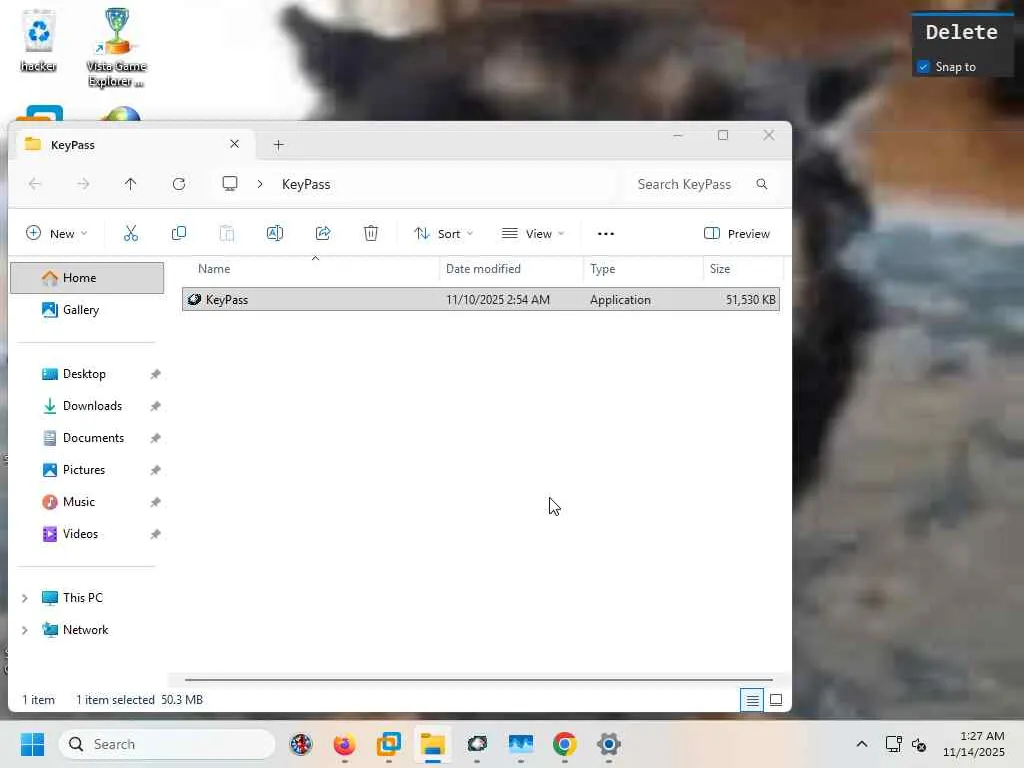Open the View dropdown
This screenshot has width=1024, height=768.
(532, 234)
